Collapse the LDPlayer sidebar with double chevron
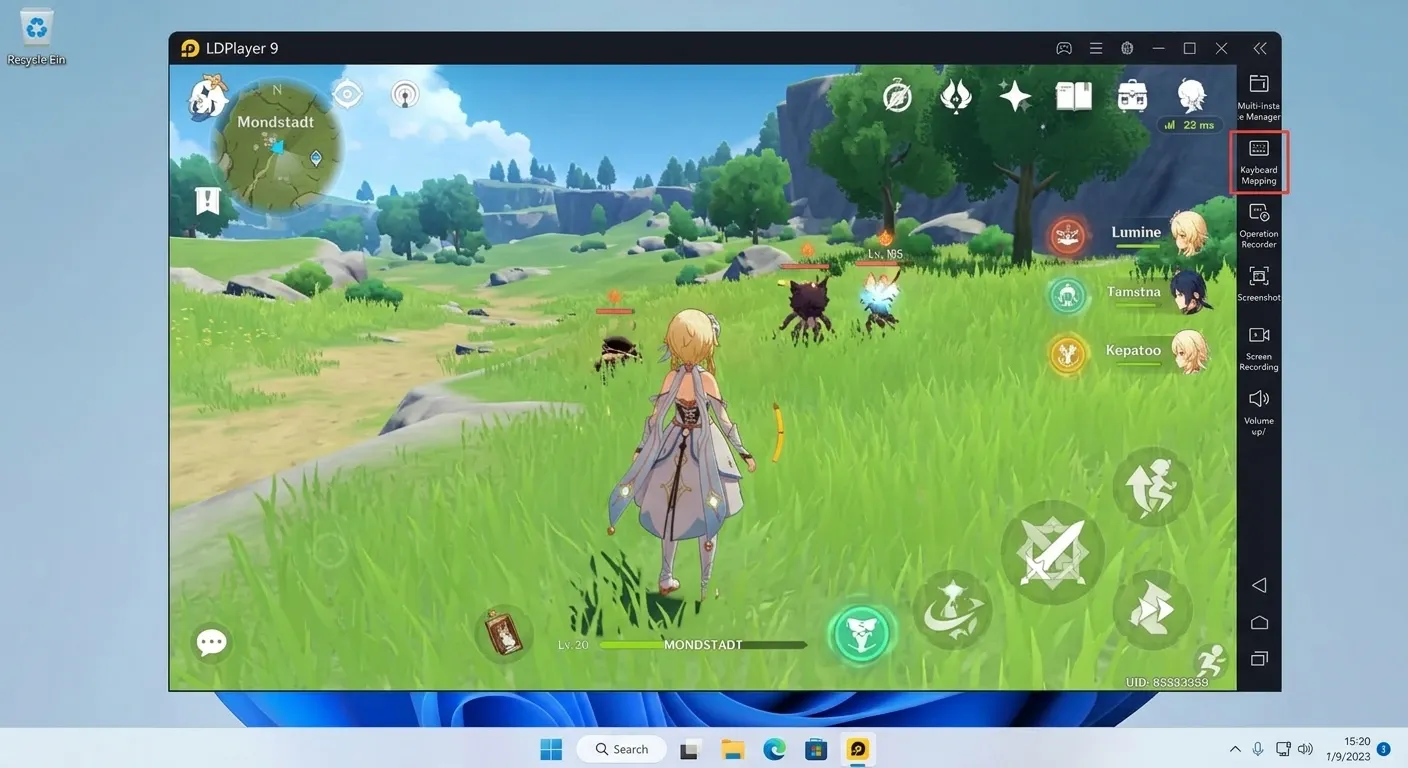Screen dimensions: 1408x768 pyautogui.click(x=1260, y=48)
